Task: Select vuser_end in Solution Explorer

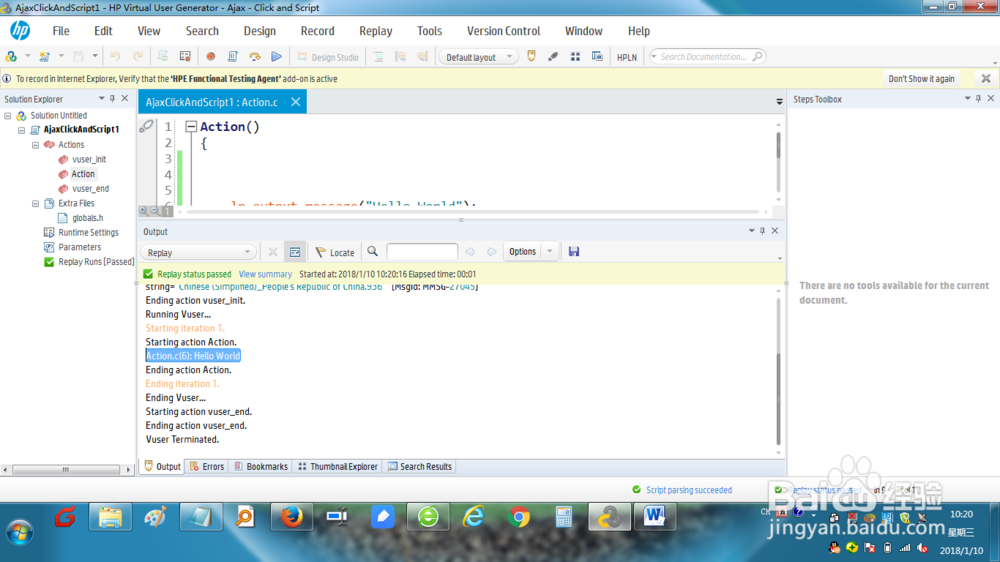Action: tap(91, 189)
